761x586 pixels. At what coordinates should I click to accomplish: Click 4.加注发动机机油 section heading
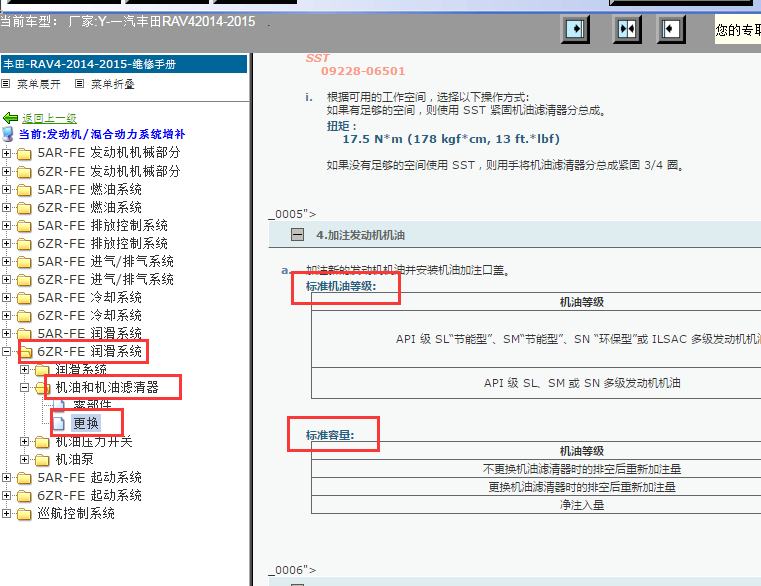(x=361, y=235)
